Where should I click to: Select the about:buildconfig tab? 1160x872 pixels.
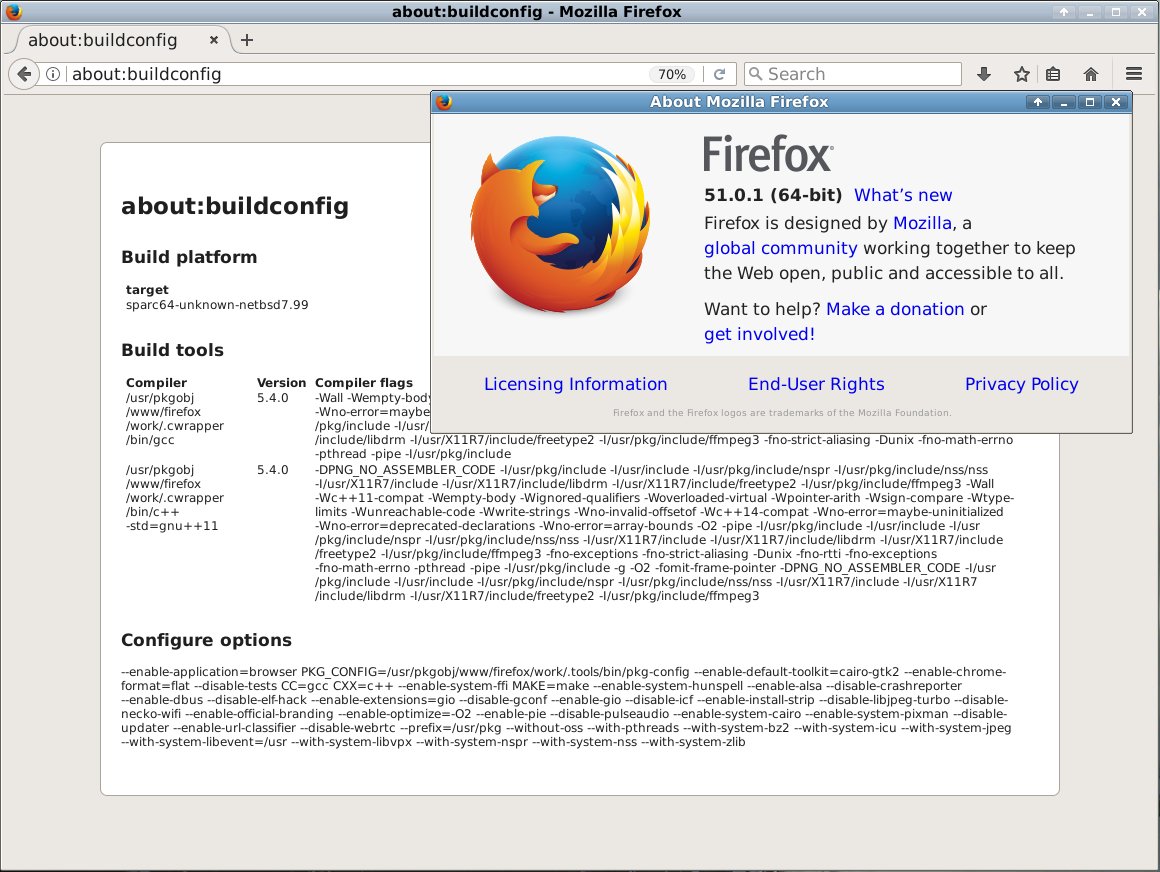[x=118, y=40]
